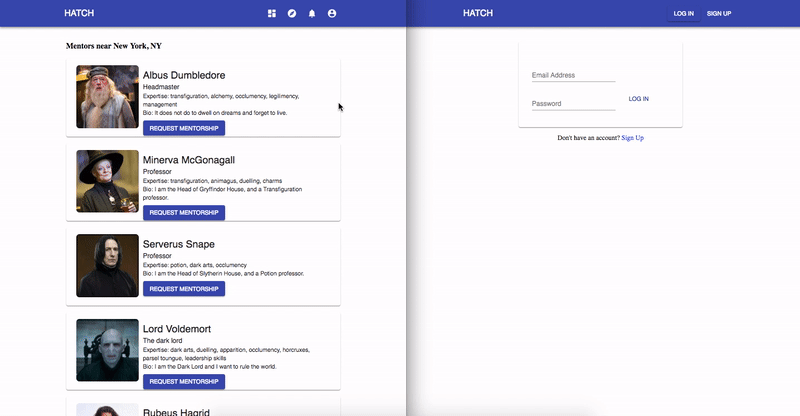Select the Lord Voldemort name heading
The height and width of the screenshot is (416, 800).
point(177,329)
